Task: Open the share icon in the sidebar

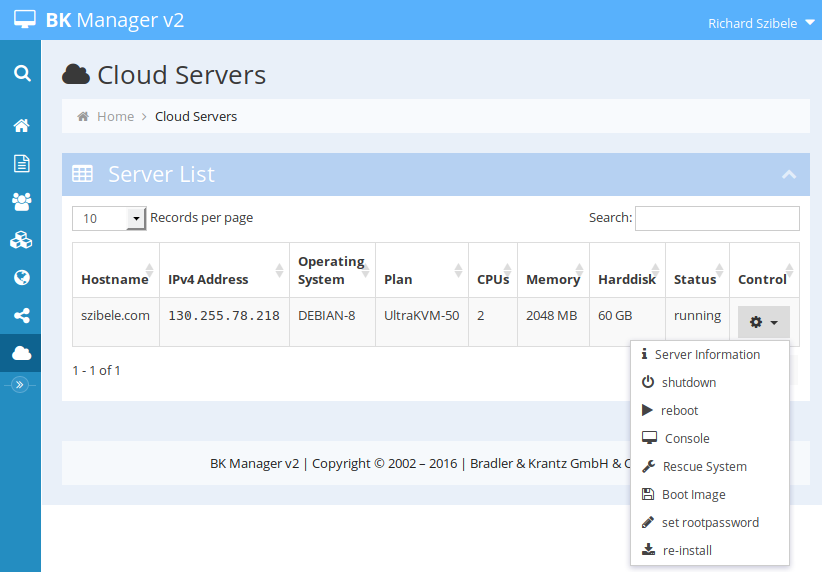Action: tap(21, 316)
